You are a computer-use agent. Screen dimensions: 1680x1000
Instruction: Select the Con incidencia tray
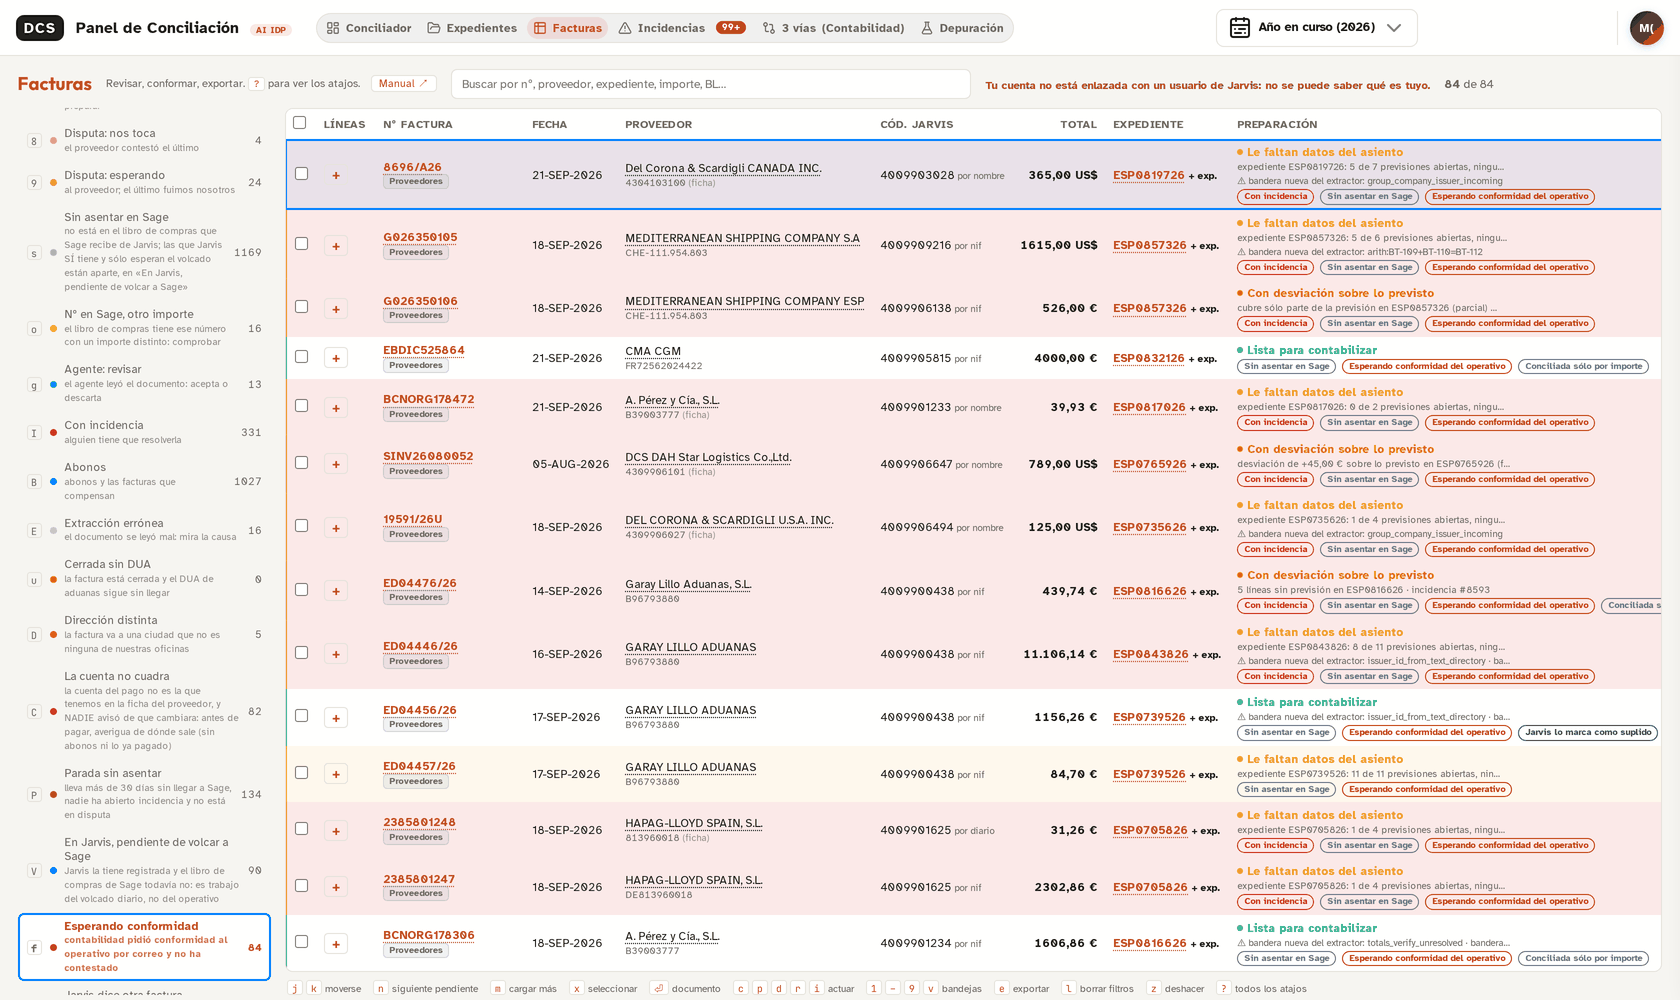coord(145,432)
